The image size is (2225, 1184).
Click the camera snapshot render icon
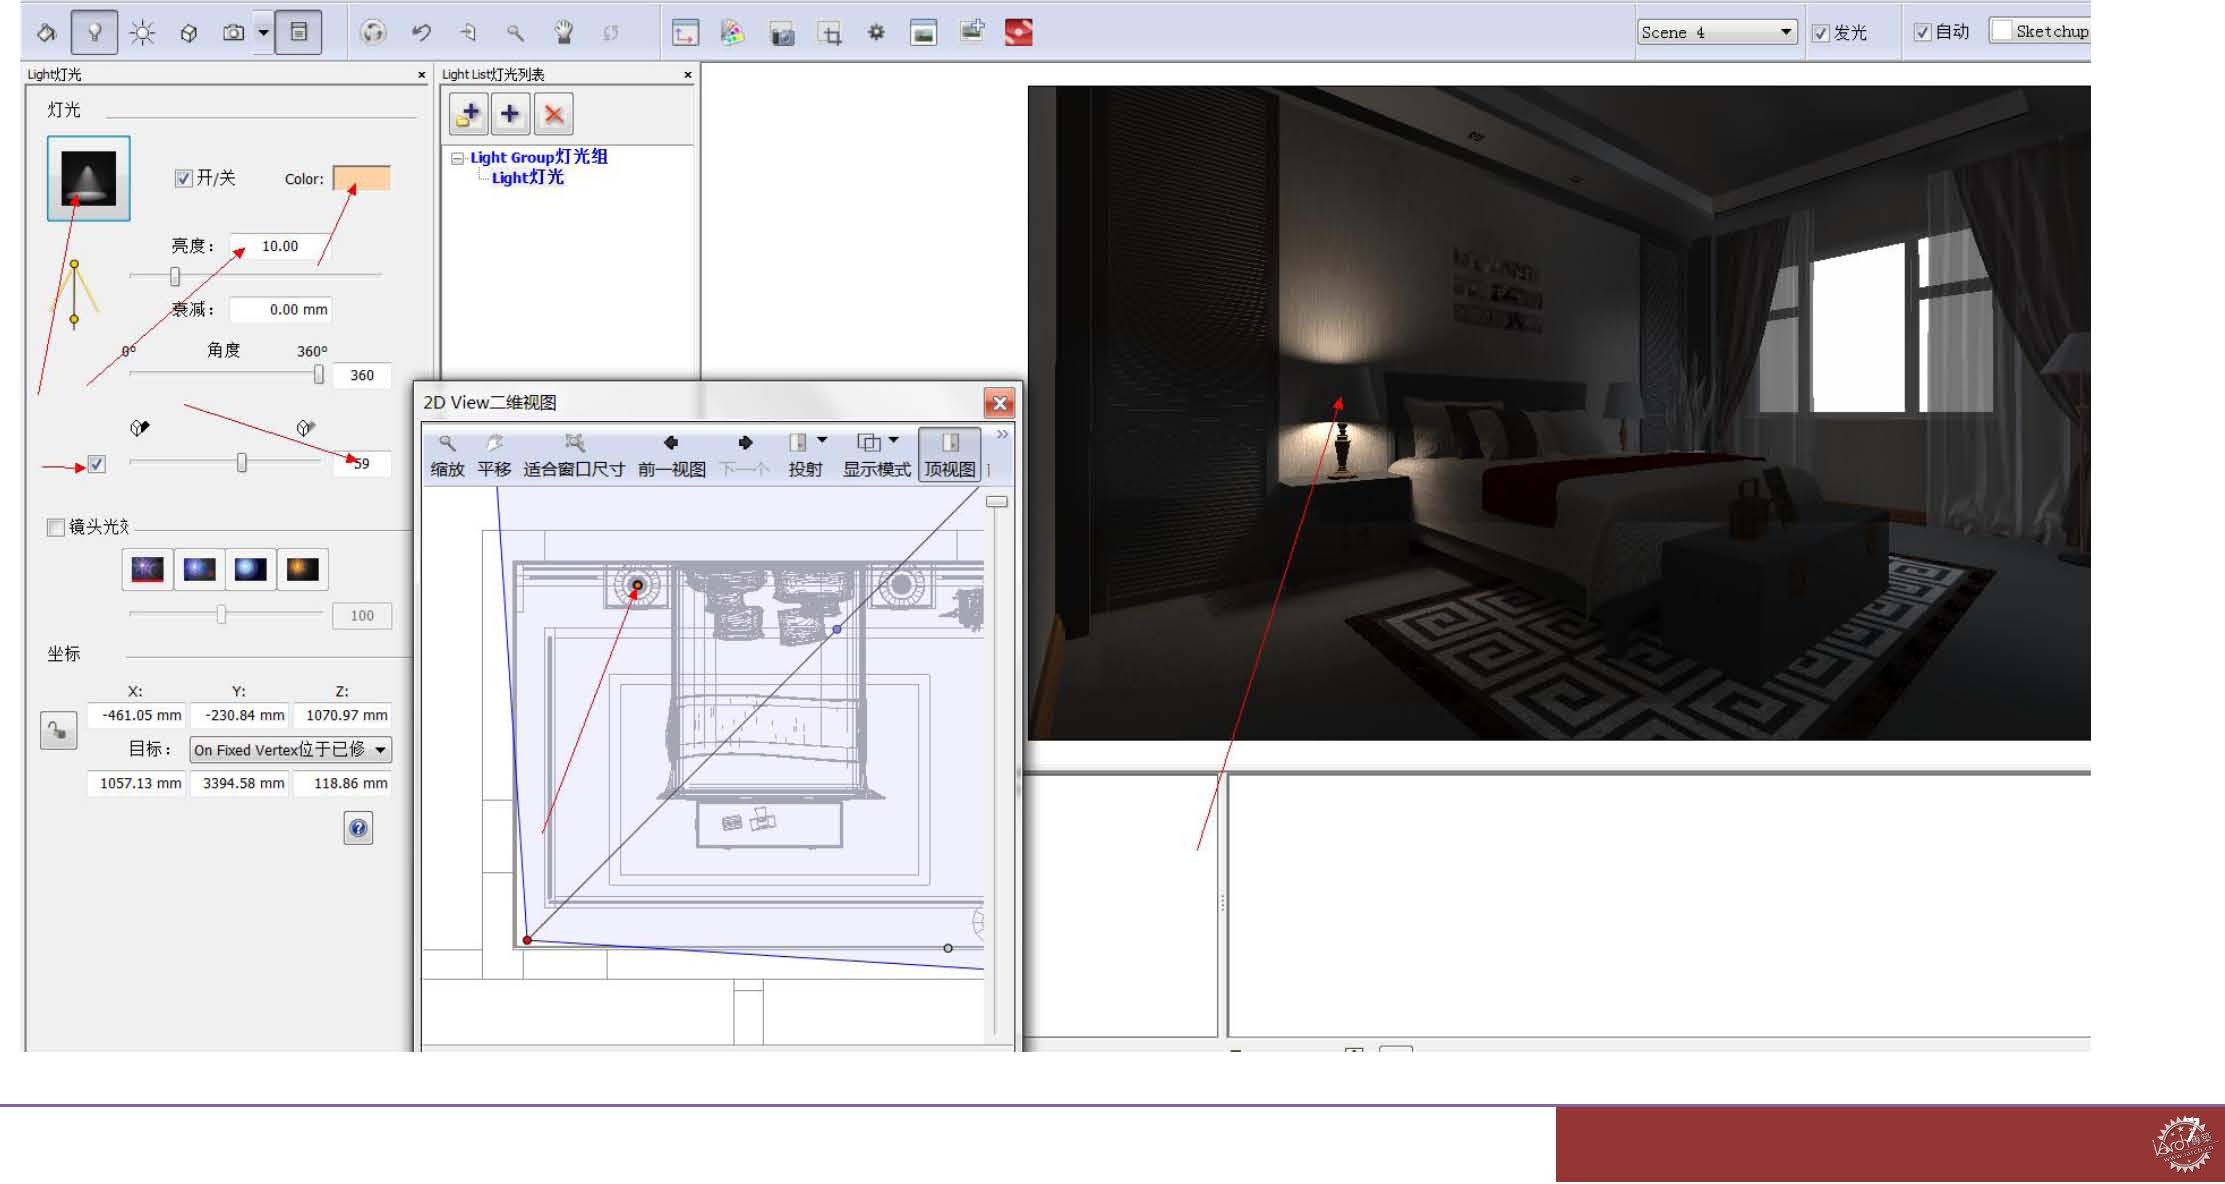781,32
